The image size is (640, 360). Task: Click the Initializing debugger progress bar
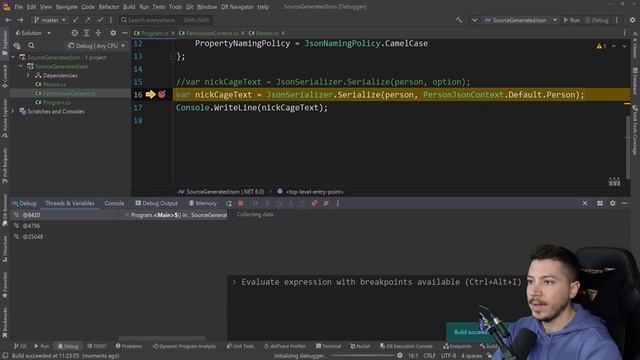tap(363, 356)
